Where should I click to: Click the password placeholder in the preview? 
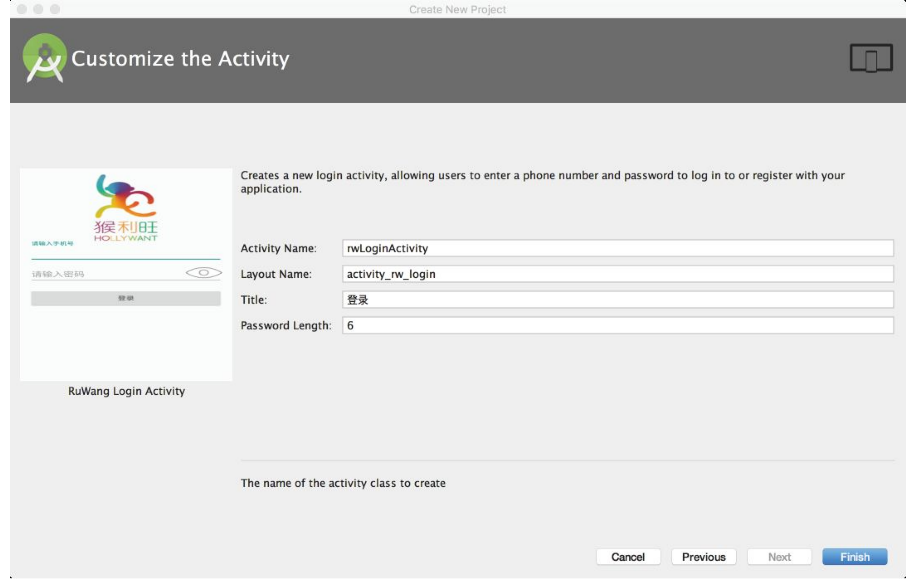pyautogui.click(x=58, y=274)
